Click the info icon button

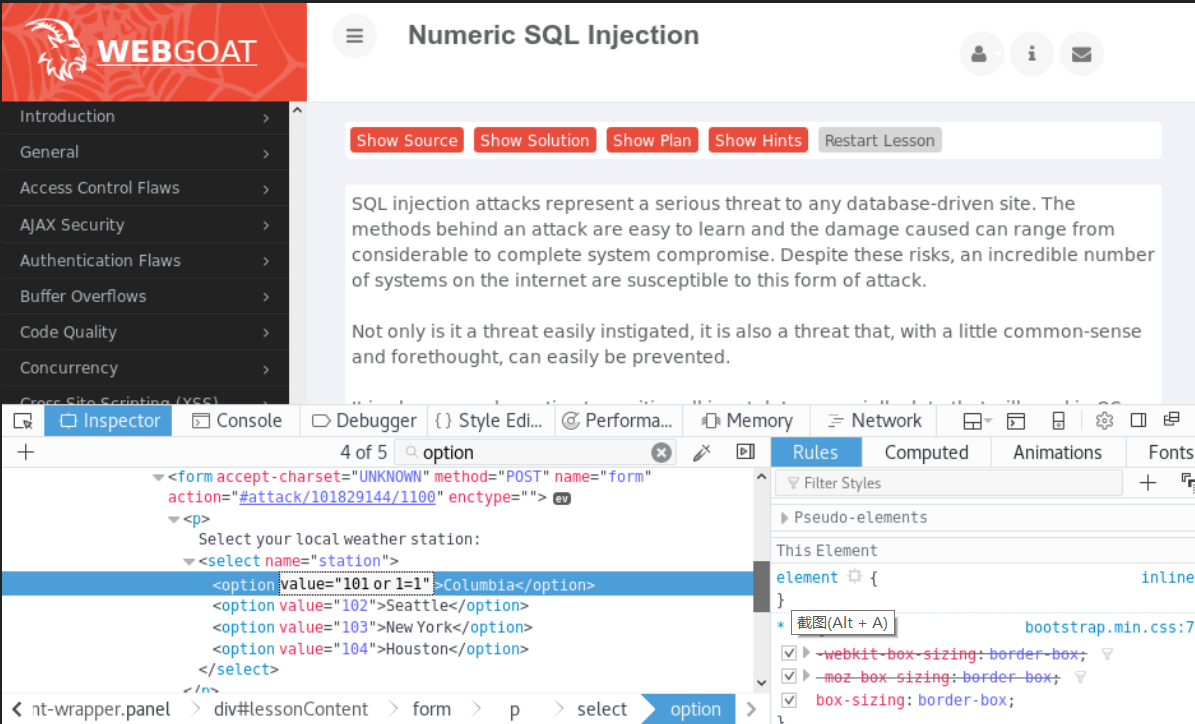(1031, 54)
